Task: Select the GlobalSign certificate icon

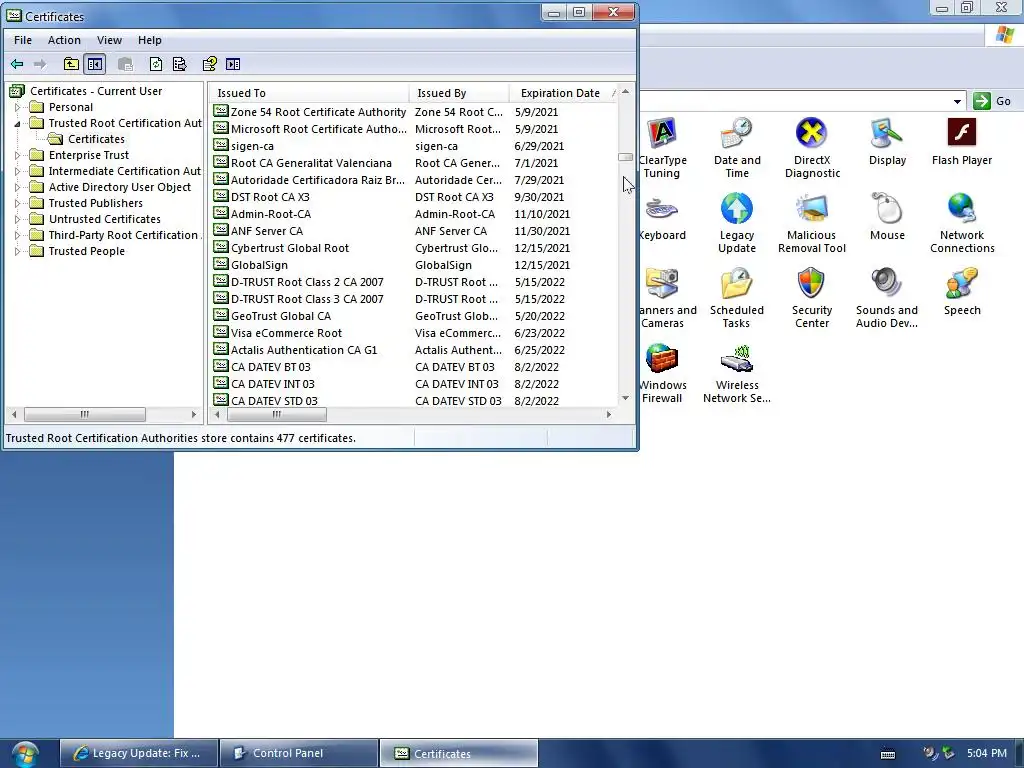Action: point(221,264)
